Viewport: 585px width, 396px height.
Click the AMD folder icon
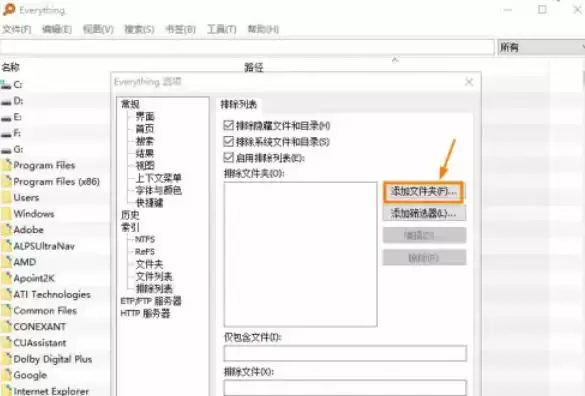pos(6,262)
